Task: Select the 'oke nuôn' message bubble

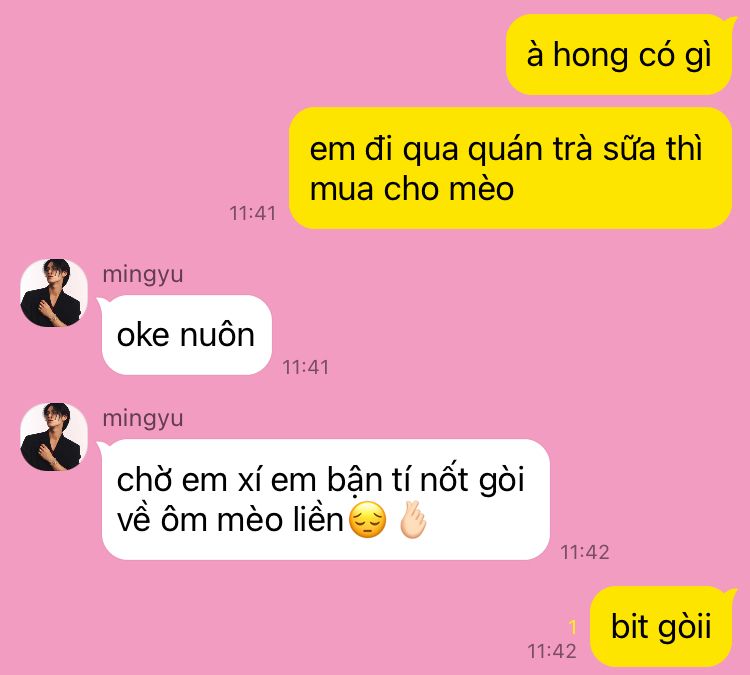Action: pyautogui.click(x=186, y=335)
